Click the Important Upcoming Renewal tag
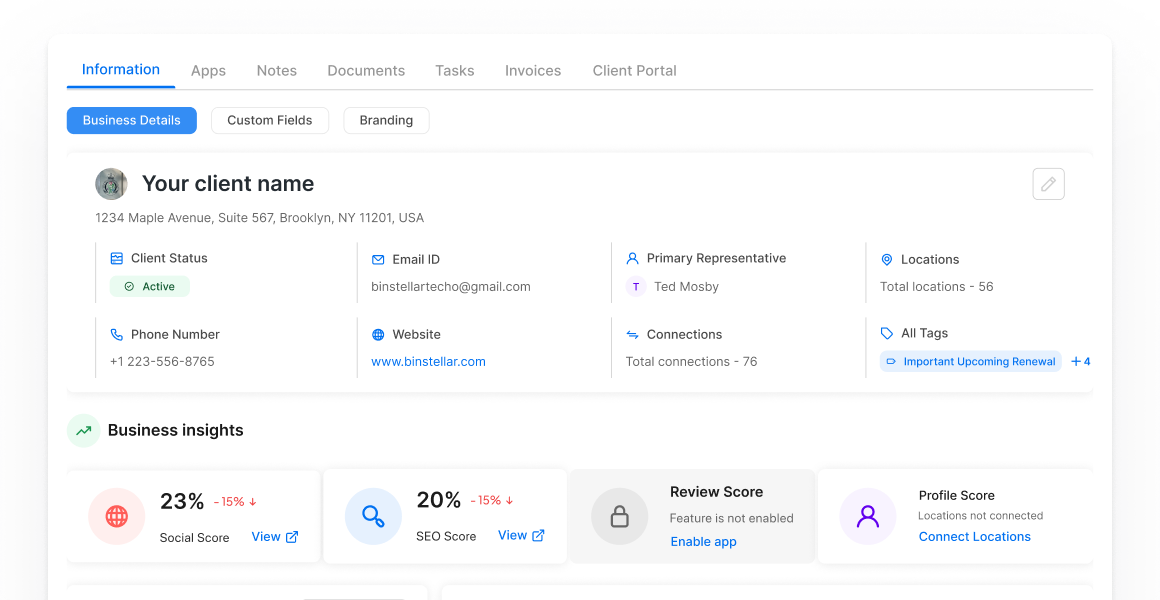1160x600 pixels. tap(971, 362)
